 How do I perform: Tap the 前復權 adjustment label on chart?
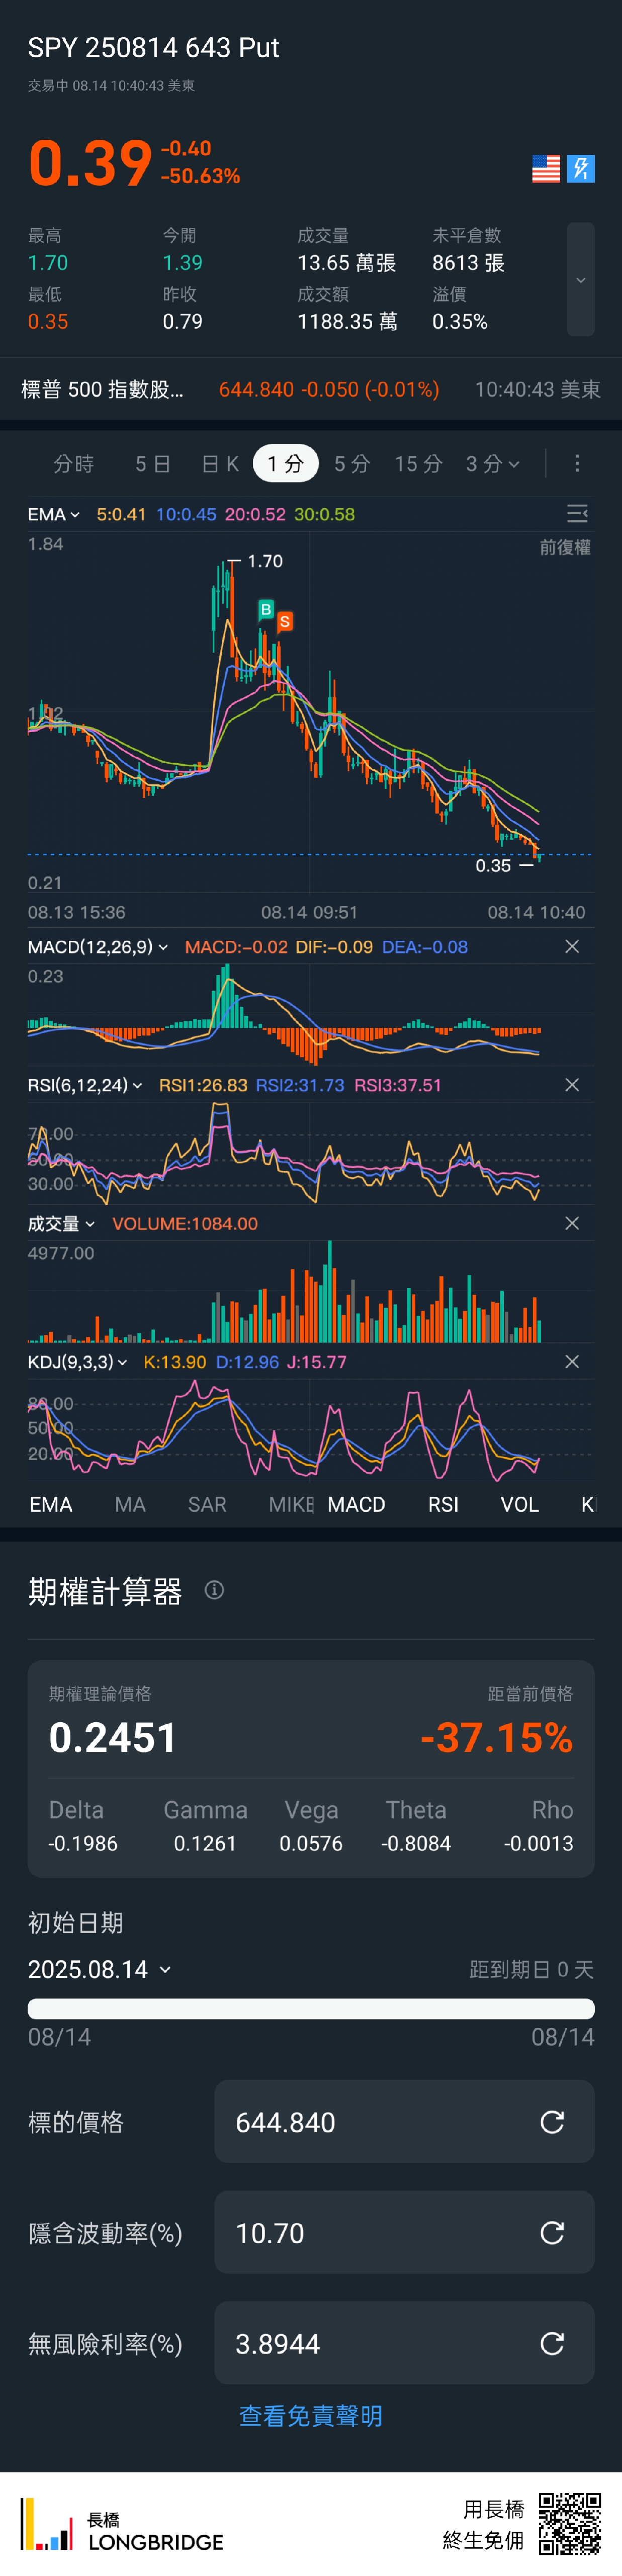coord(565,547)
